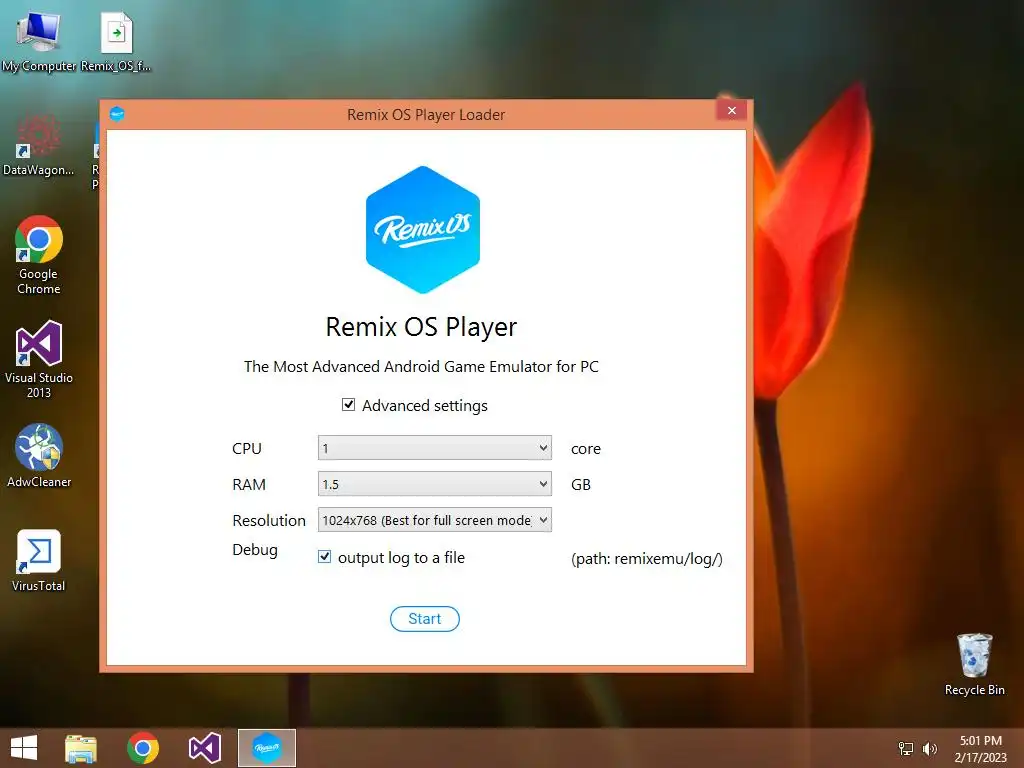Click the network tray icon
The width and height of the screenshot is (1024, 768).
click(x=906, y=748)
